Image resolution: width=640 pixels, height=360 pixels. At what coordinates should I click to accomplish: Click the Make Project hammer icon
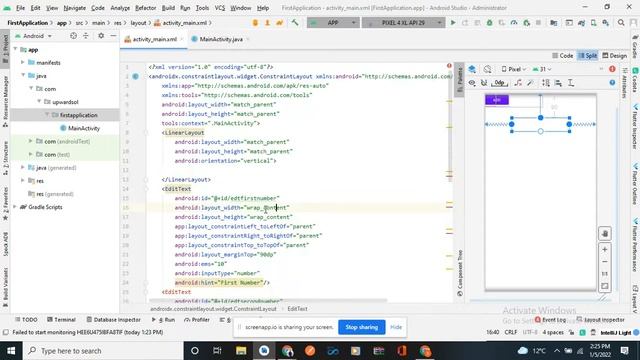click(295, 23)
